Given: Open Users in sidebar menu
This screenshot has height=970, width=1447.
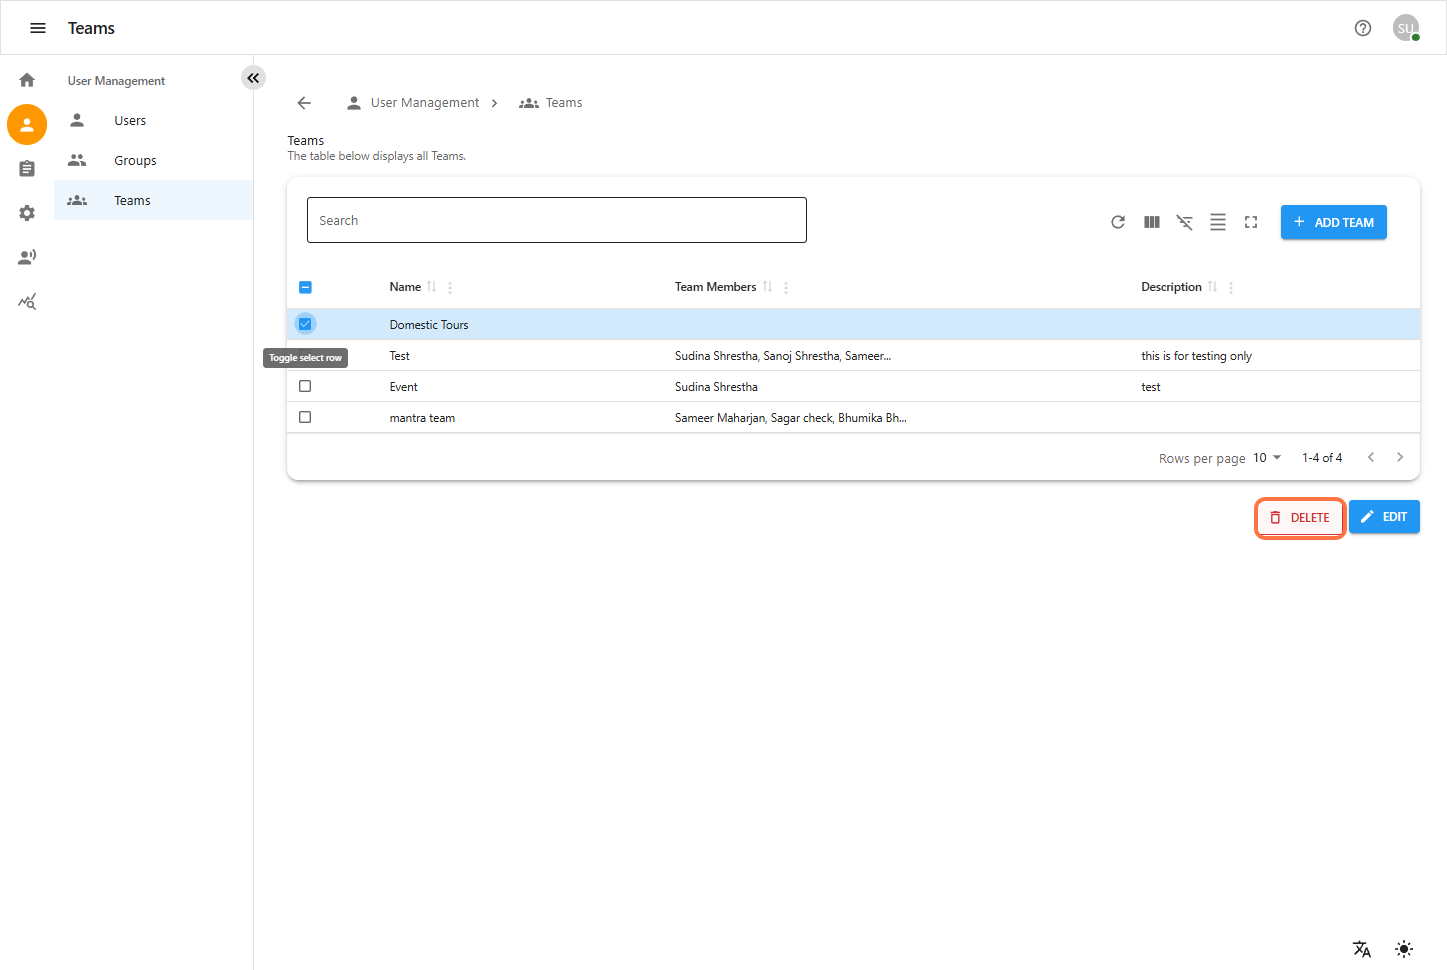Looking at the screenshot, I should pos(130,121).
